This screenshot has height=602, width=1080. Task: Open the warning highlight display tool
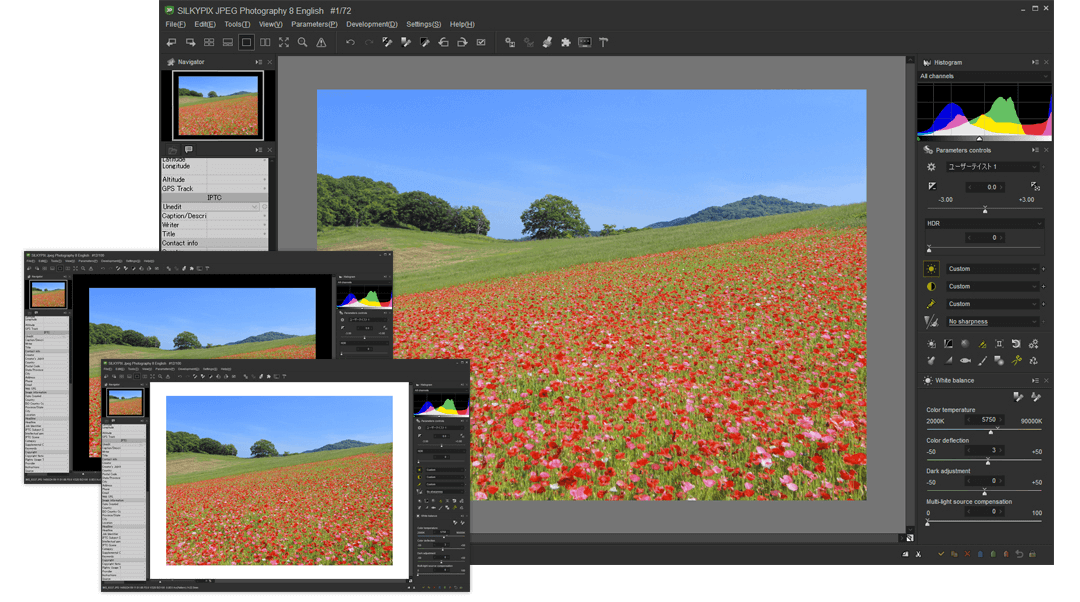321,42
